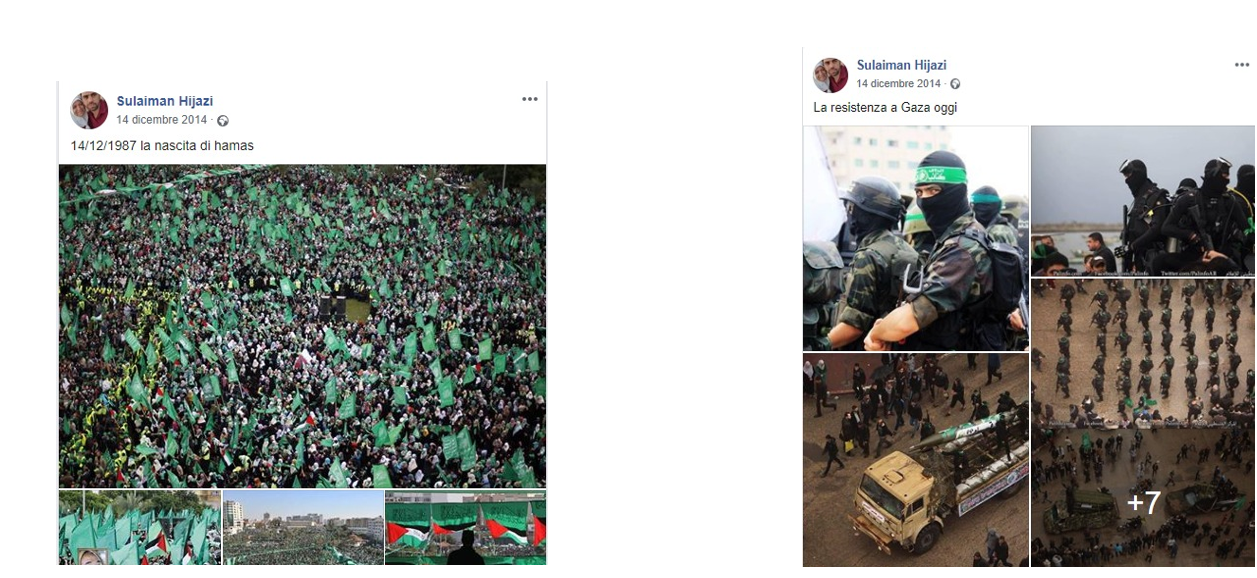Open the aerial rally thumbnail in the left post
1257x578 pixels.
pos(303,528)
